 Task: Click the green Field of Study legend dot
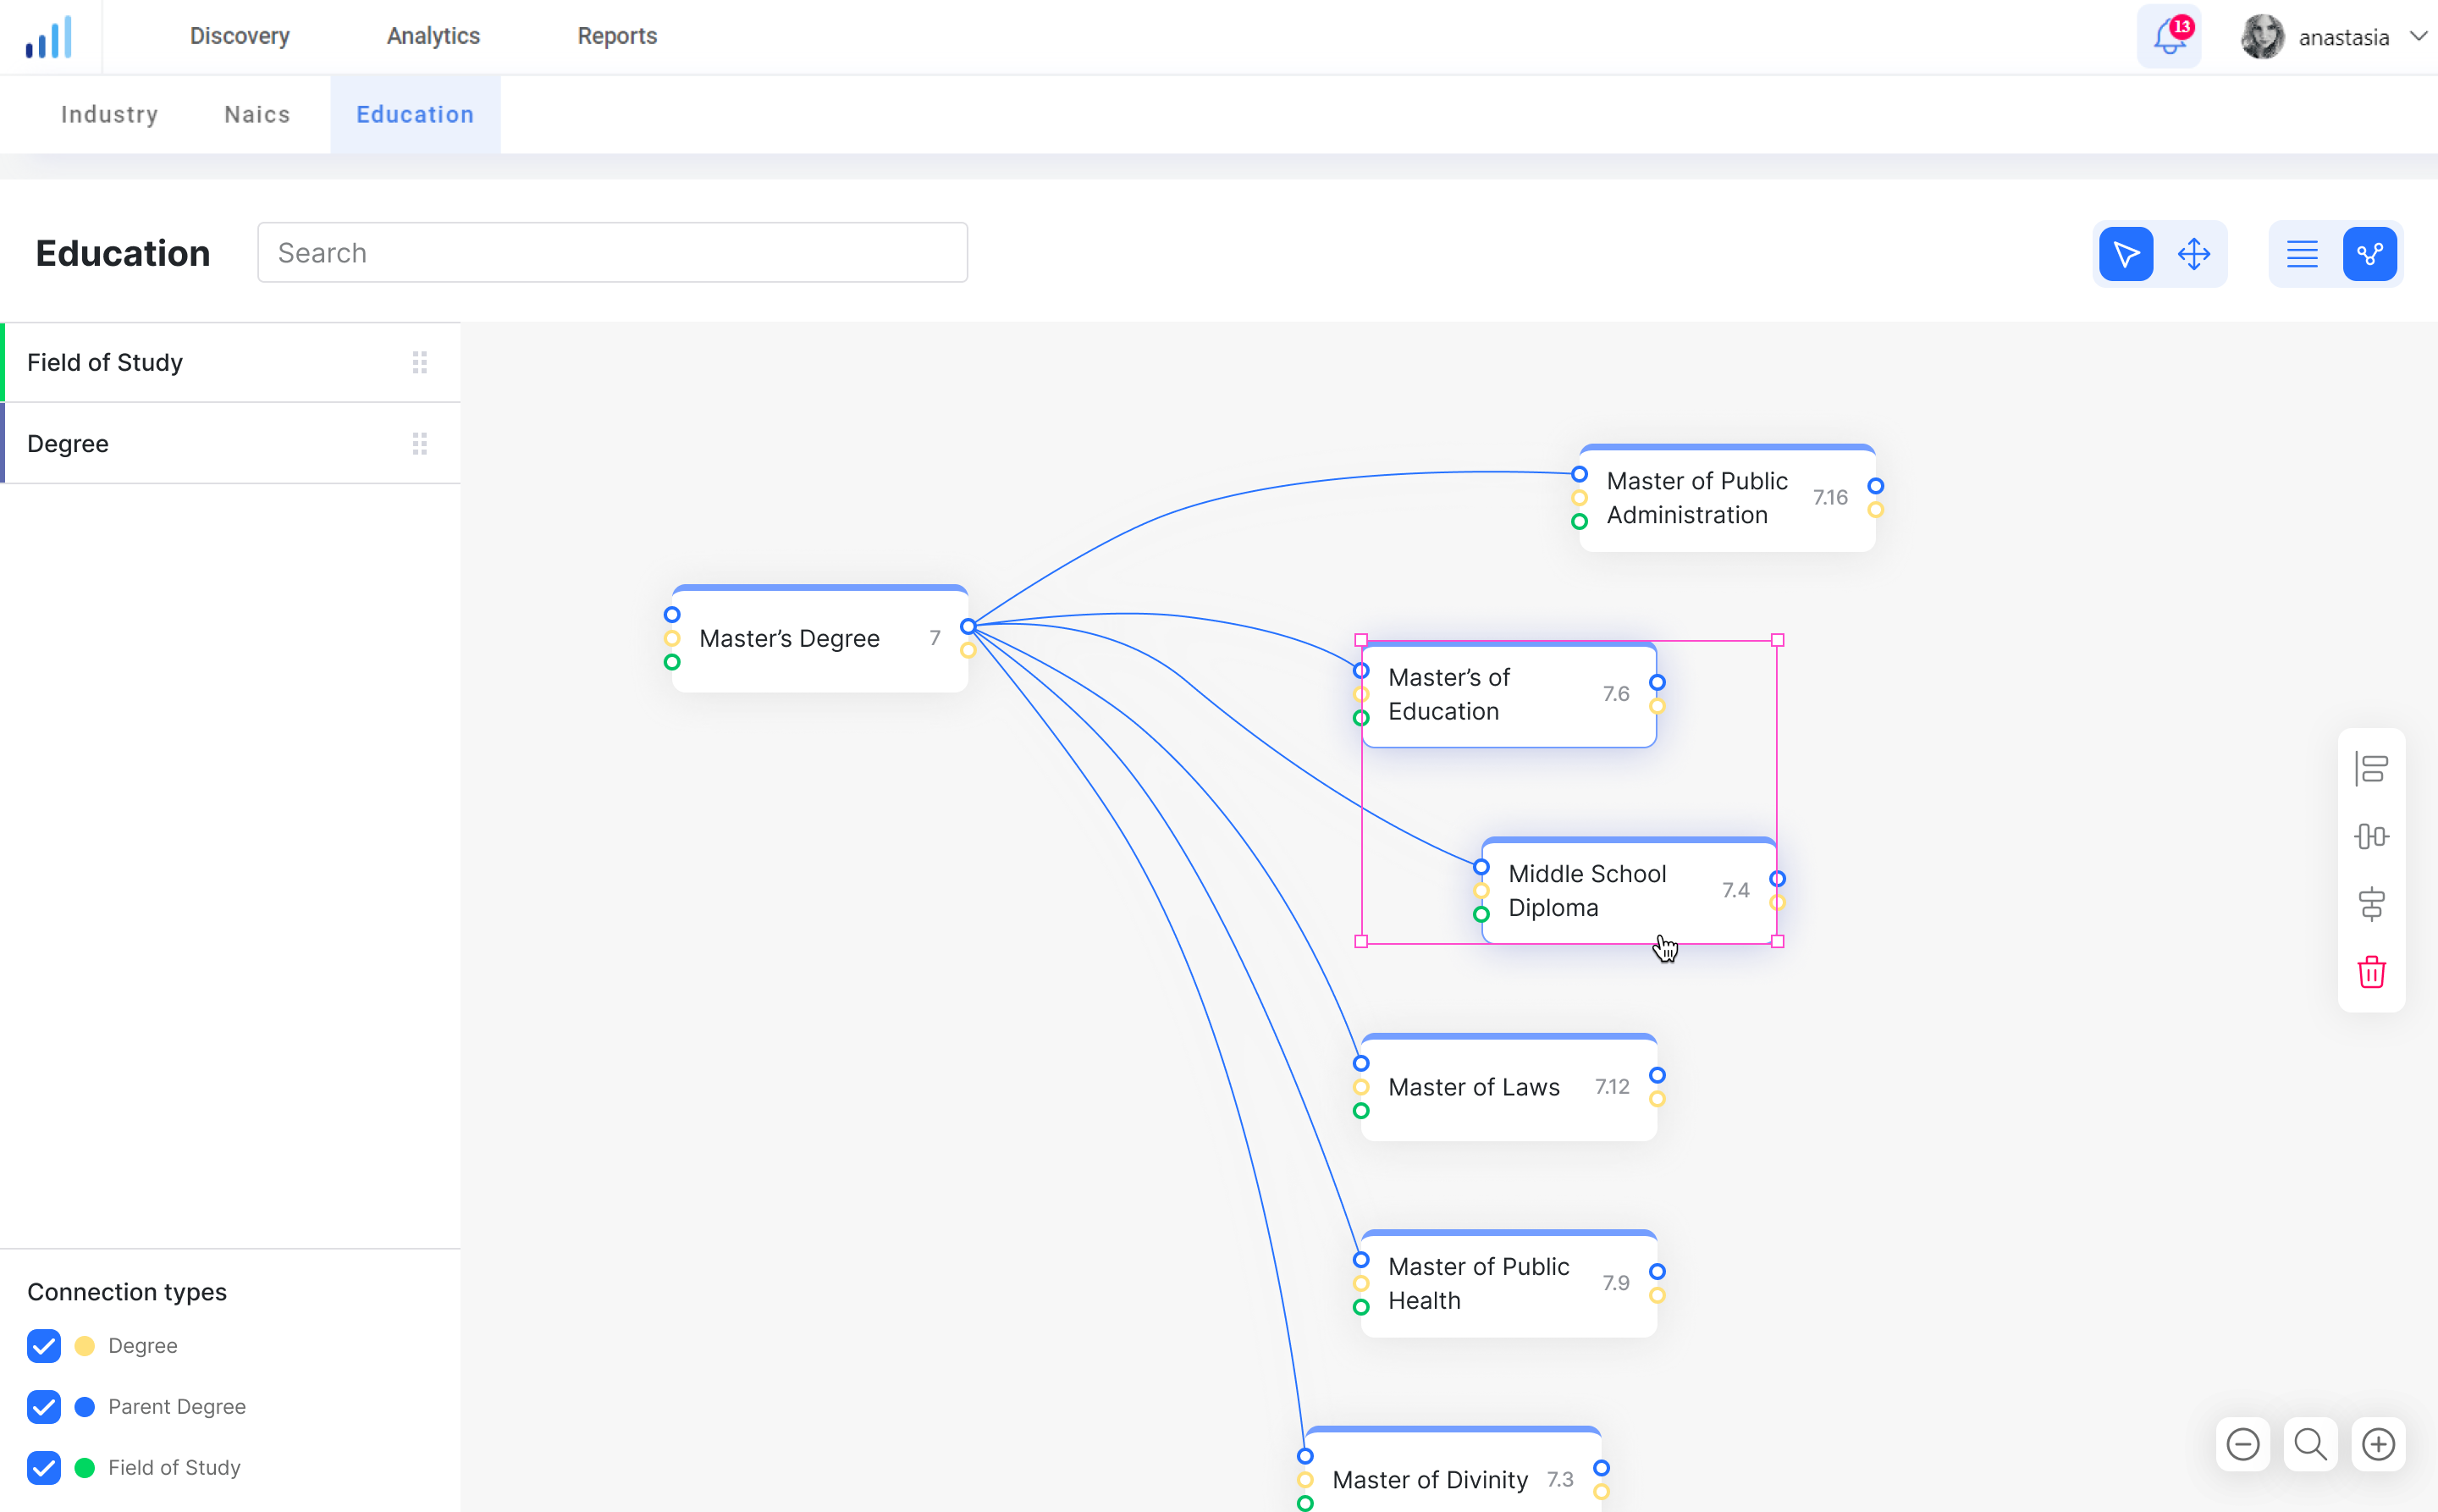[x=85, y=1468]
